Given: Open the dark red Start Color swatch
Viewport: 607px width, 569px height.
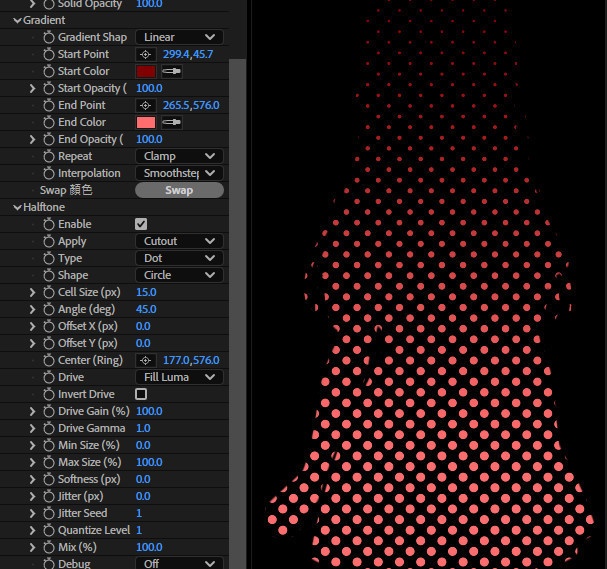Looking at the screenshot, I should pos(146,72).
